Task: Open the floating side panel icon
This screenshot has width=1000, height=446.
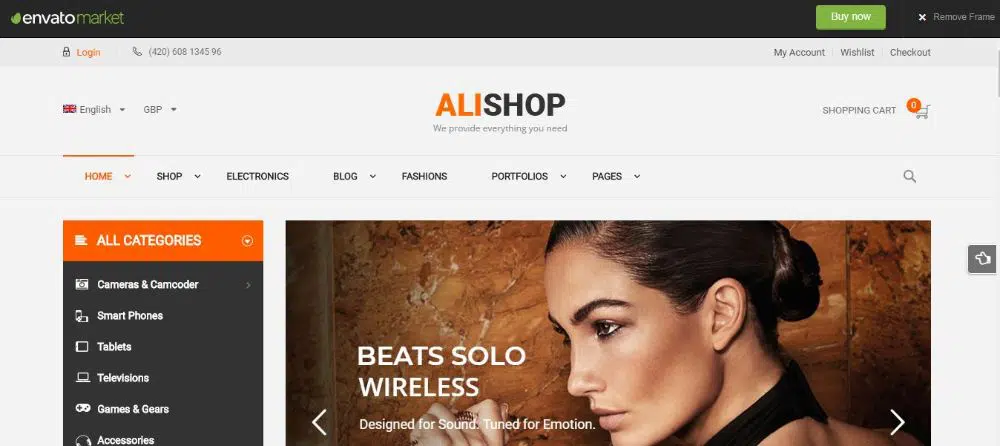Action: click(982, 258)
